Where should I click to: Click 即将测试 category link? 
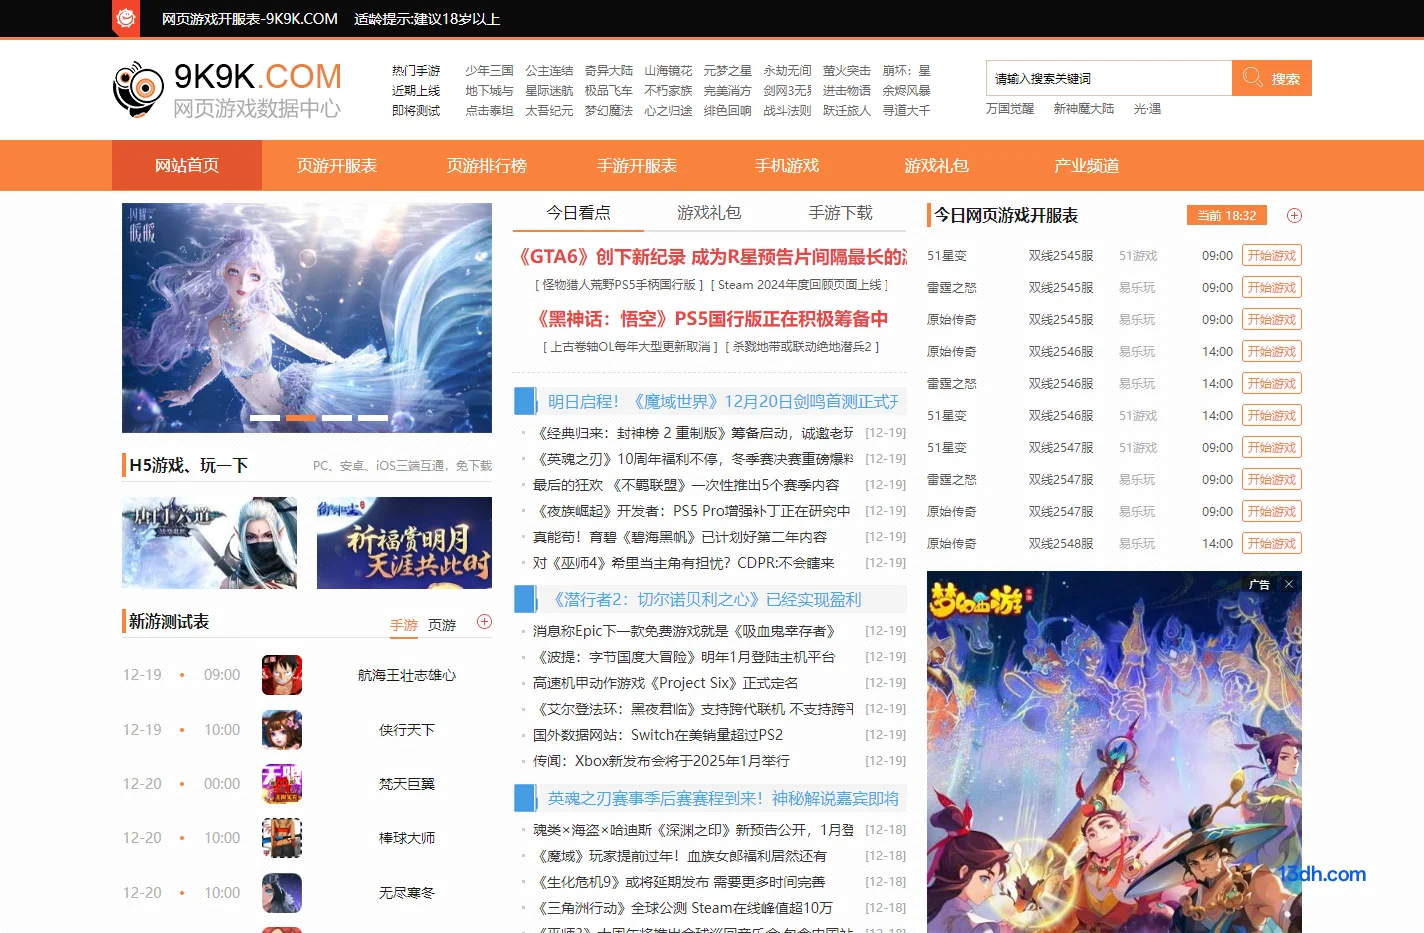tap(416, 111)
